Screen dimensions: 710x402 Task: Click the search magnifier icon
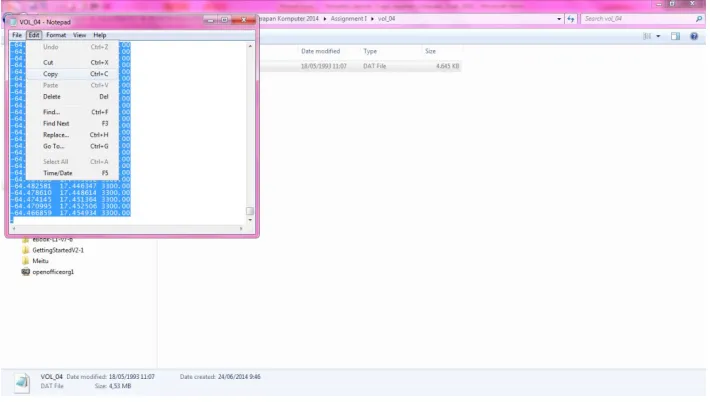[699, 19]
